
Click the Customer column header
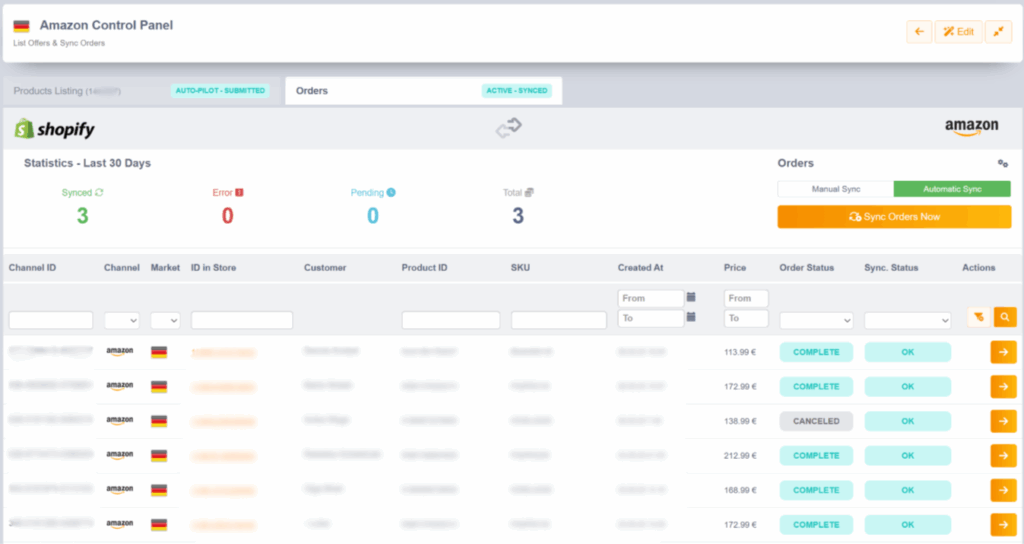(325, 268)
